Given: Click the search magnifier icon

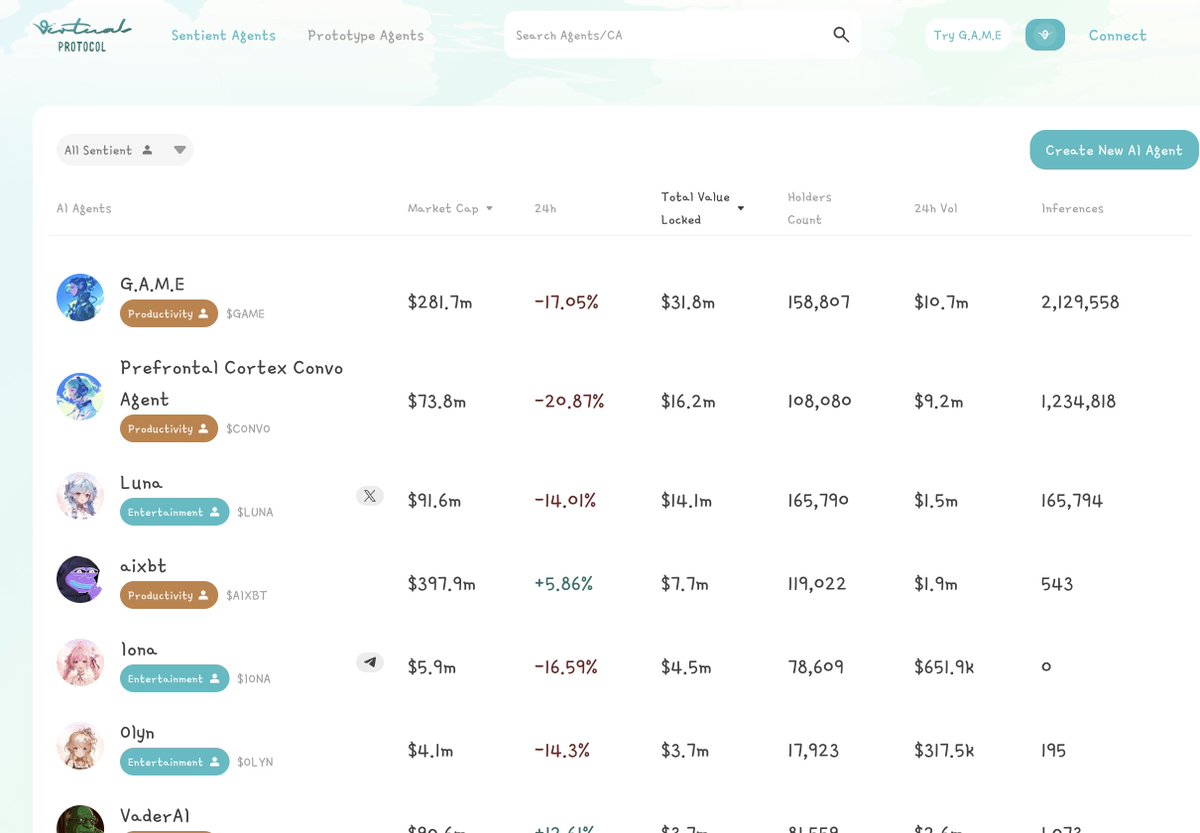Looking at the screenshot, I should pyautogui.click(x=841, y=35).
